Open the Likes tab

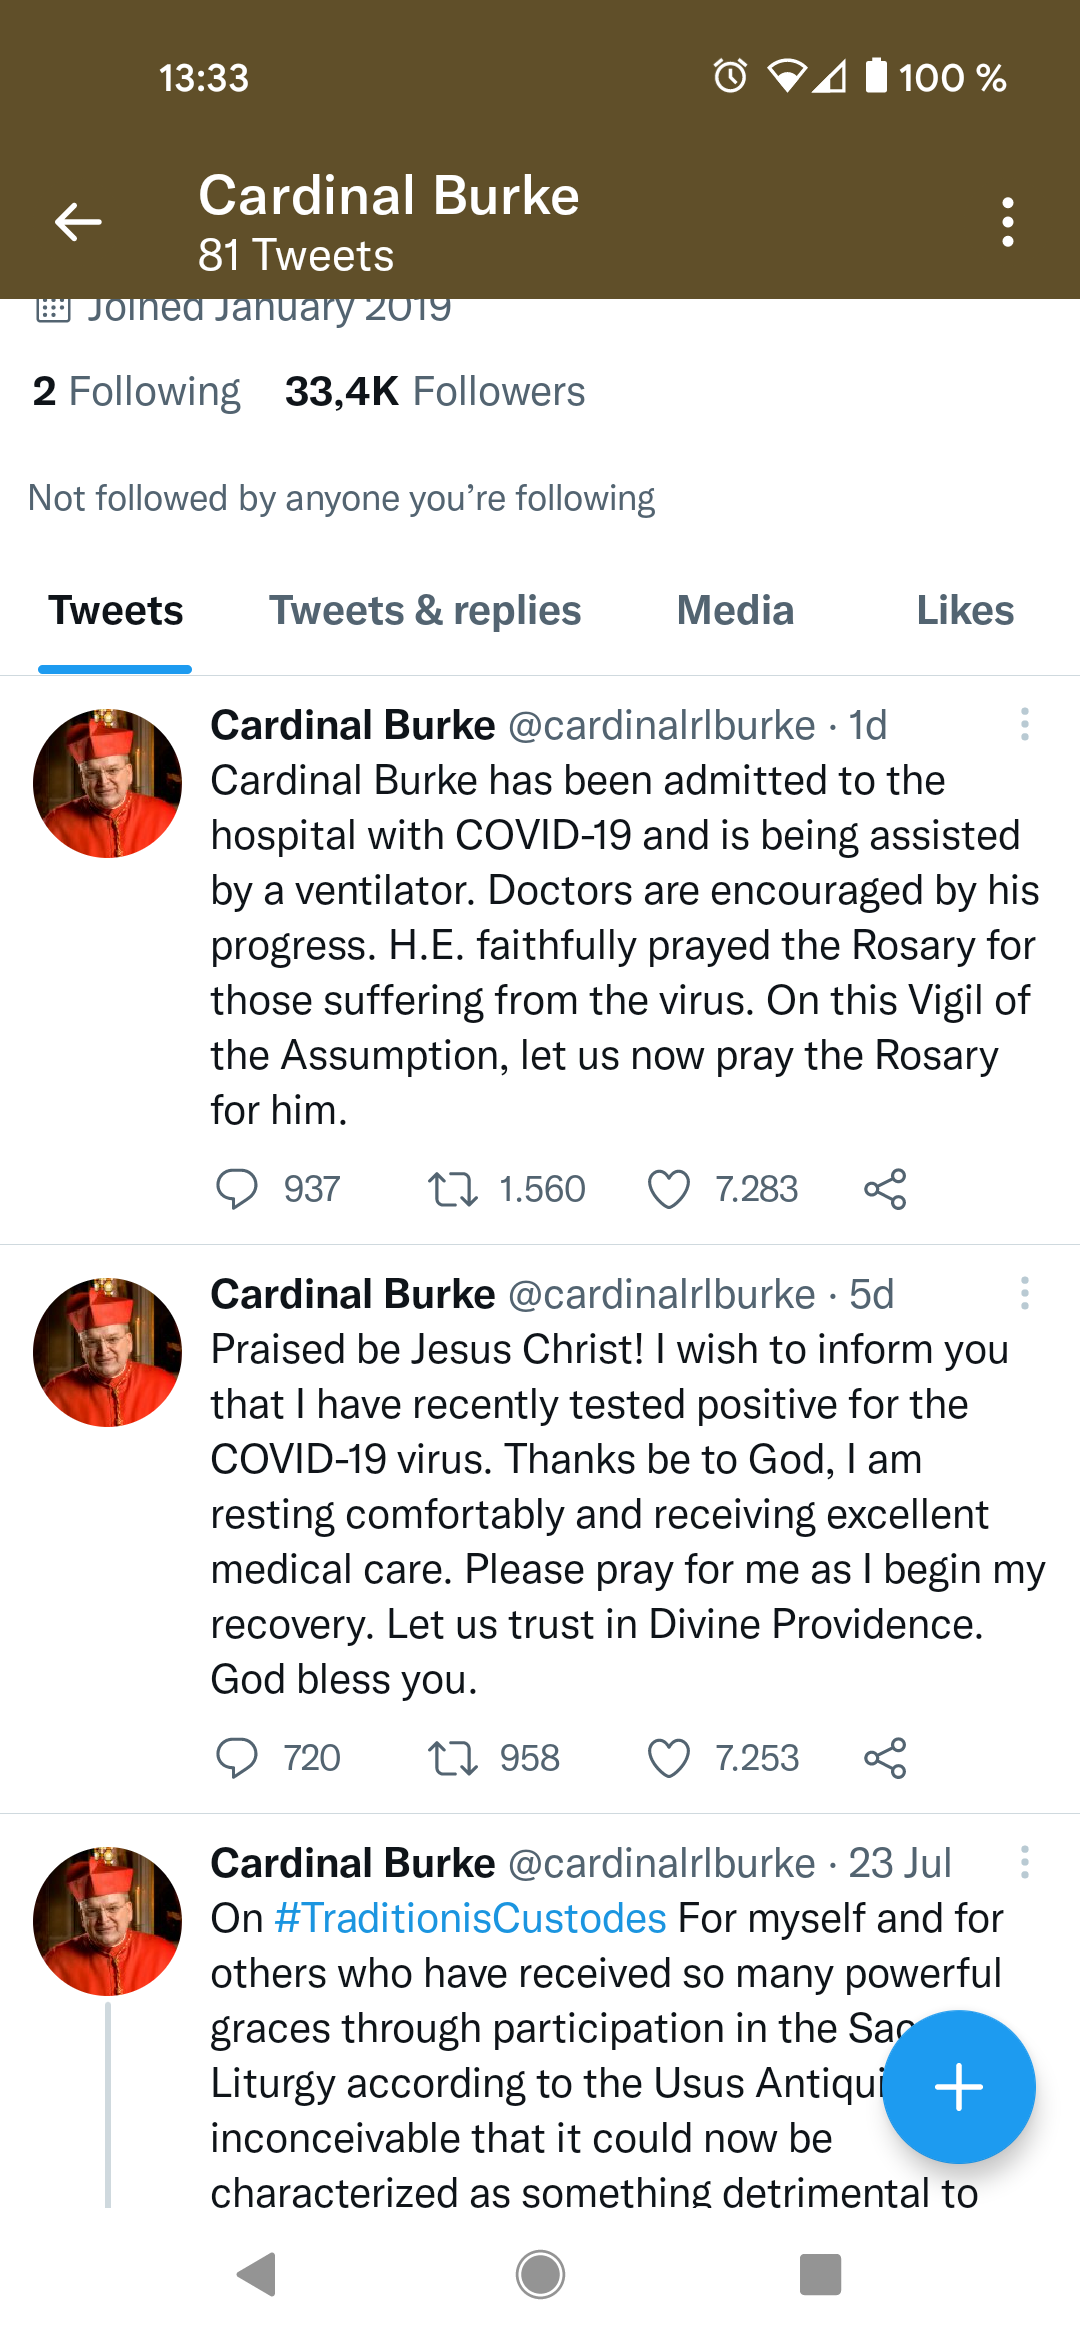[965, 611]
